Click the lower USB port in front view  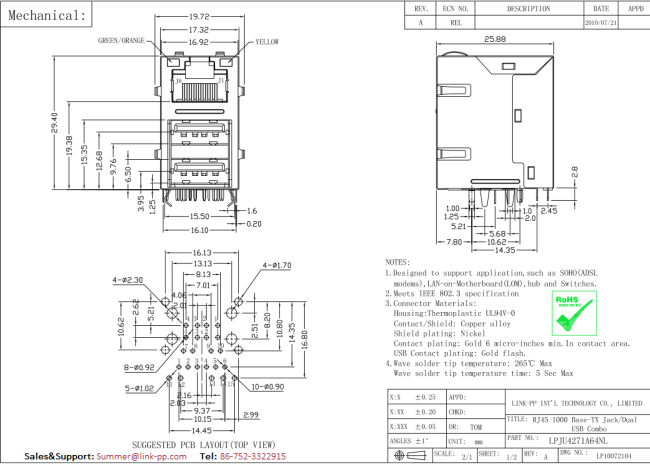point(198,170)
